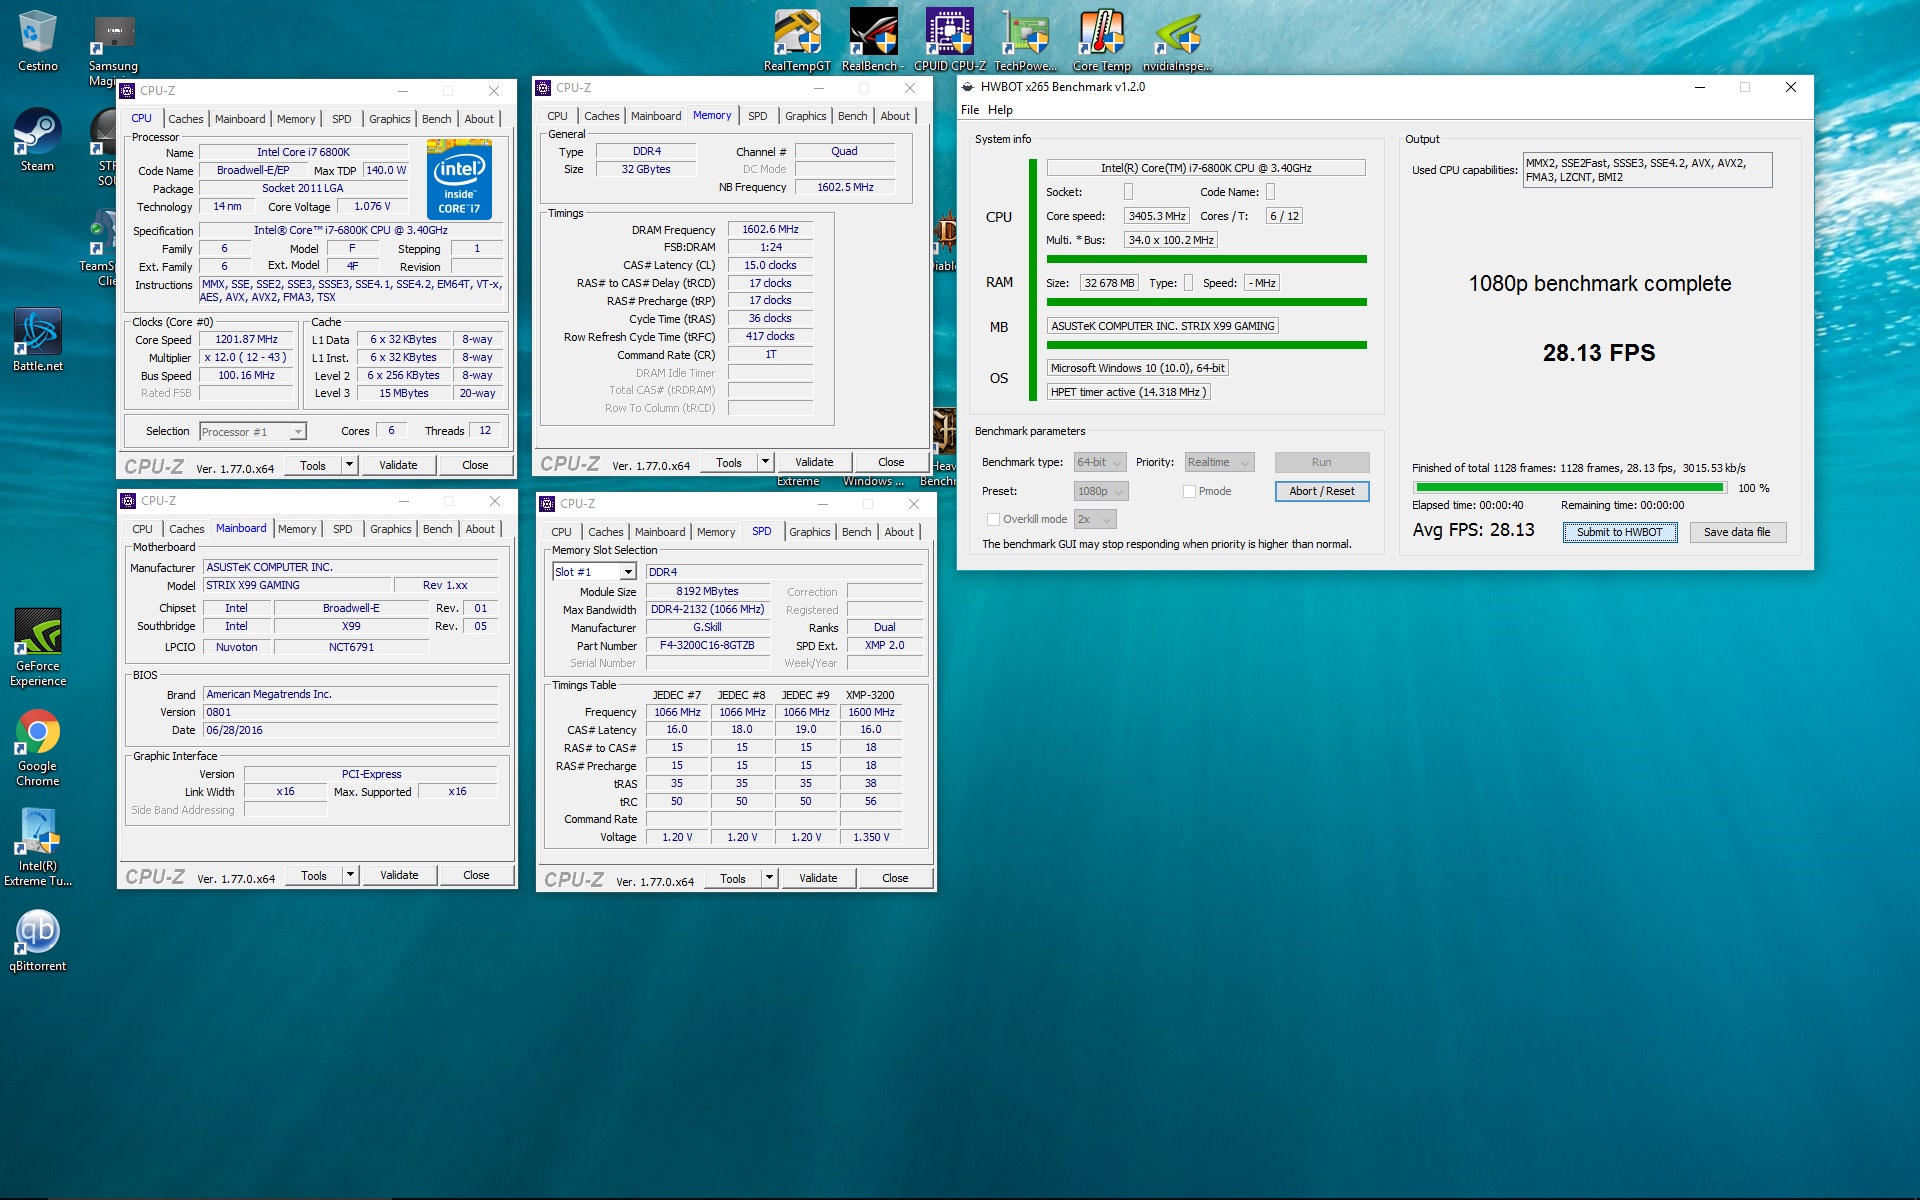Viewport: 1920px width, 1200px height.
Task: Switch to Bench tab in CPU-Z Mainboard window
Action: (437, 529)
